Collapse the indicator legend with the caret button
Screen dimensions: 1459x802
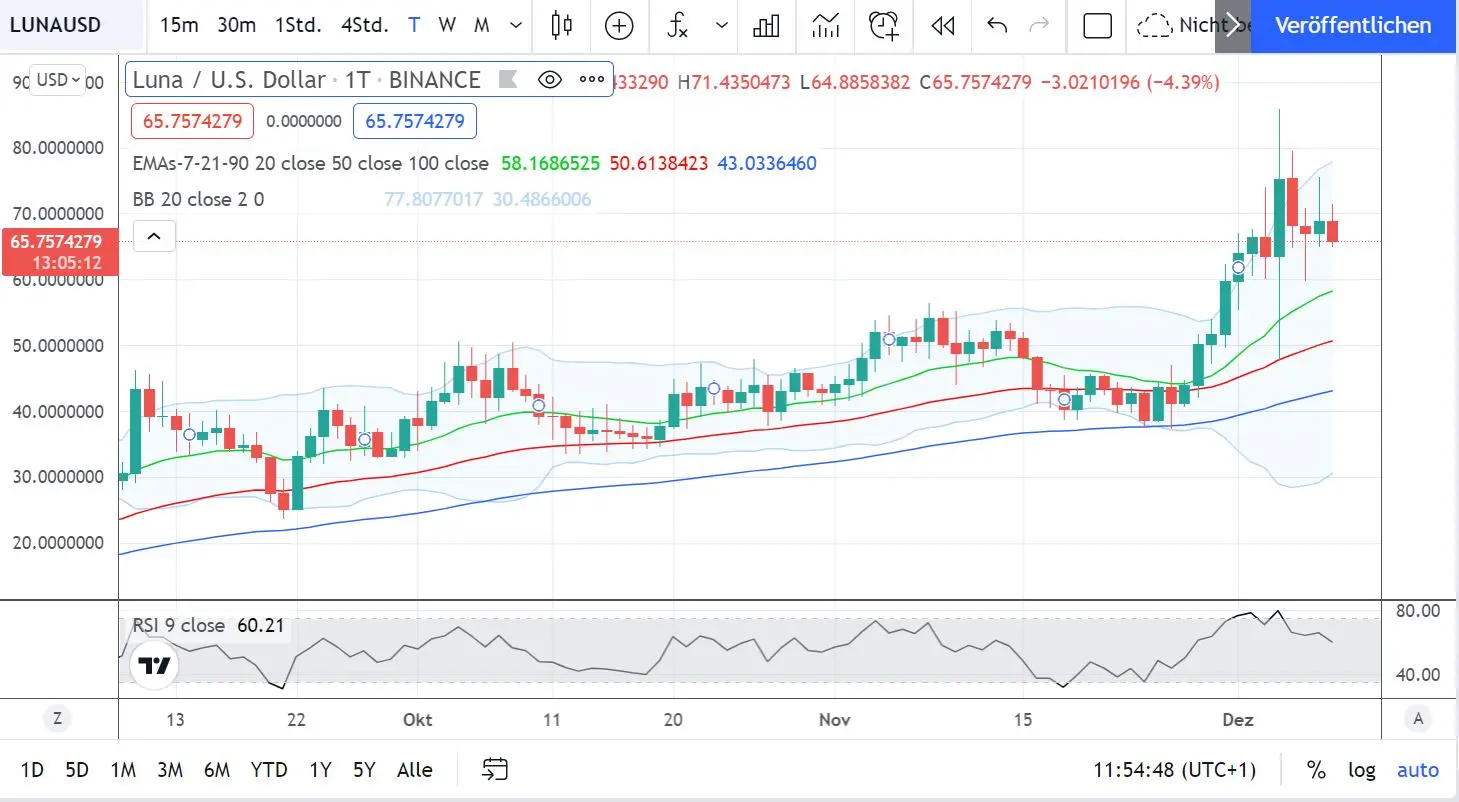pyautogui.click(x=154, y=237)
